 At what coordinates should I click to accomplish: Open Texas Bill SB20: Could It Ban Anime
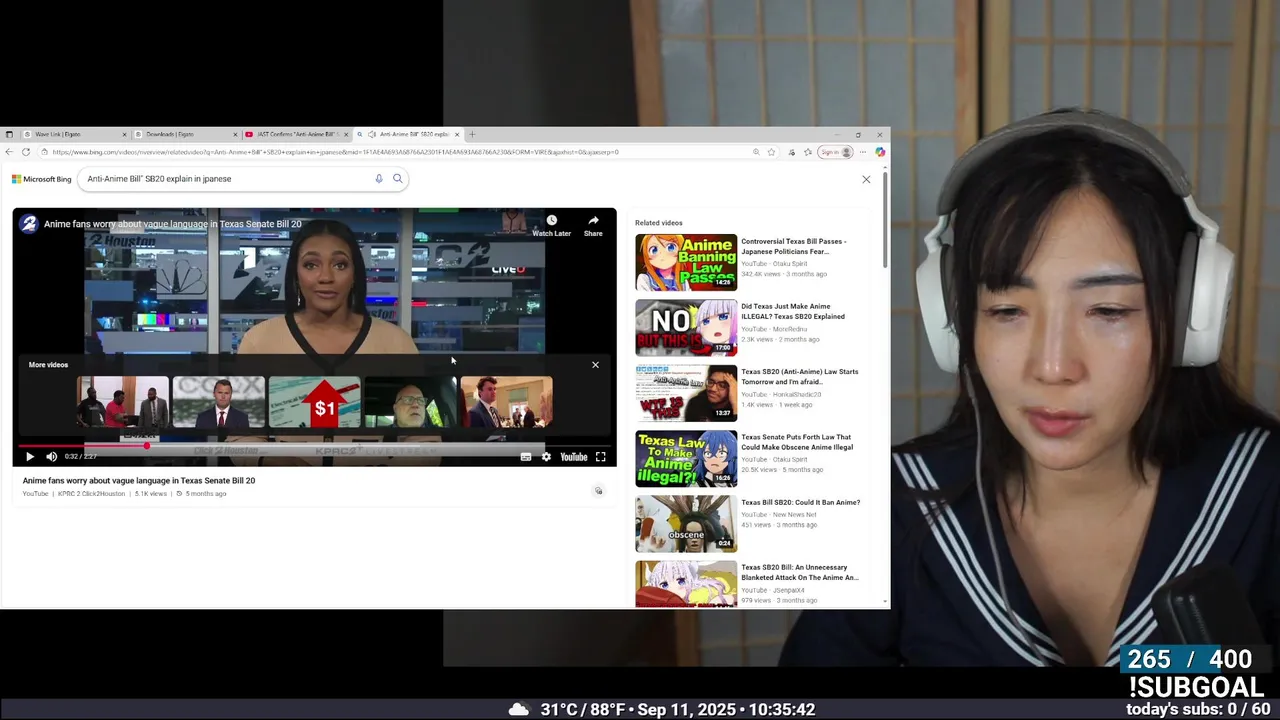[800, 502]
